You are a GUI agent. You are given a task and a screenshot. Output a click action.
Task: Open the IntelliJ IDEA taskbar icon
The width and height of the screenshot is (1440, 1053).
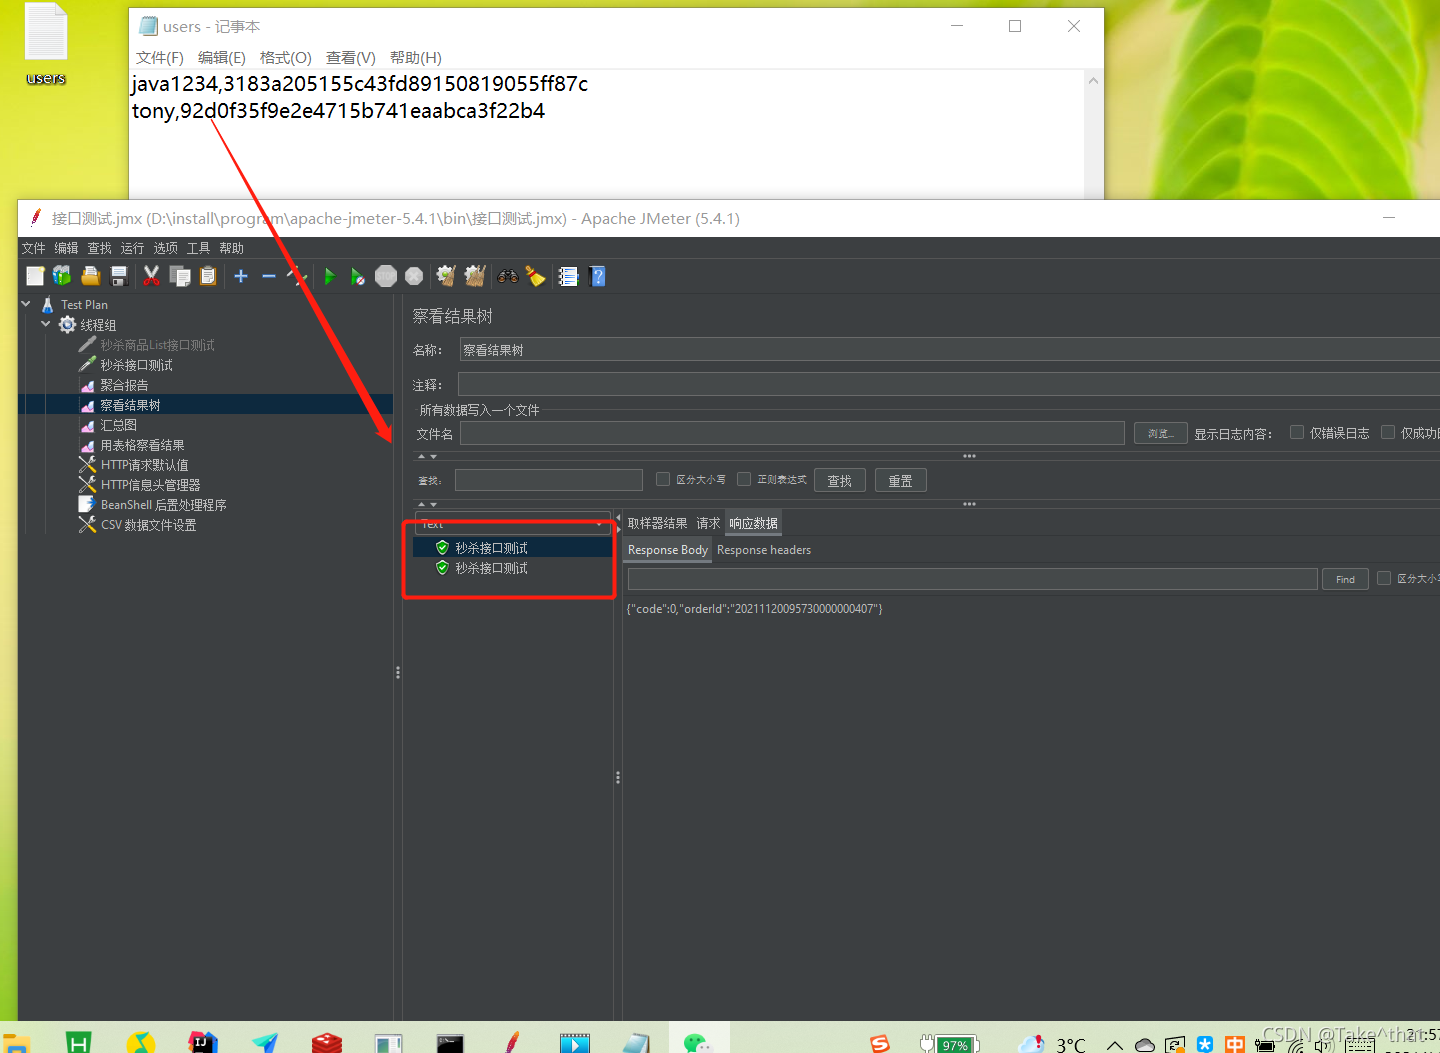click(x=203, y=1043)
